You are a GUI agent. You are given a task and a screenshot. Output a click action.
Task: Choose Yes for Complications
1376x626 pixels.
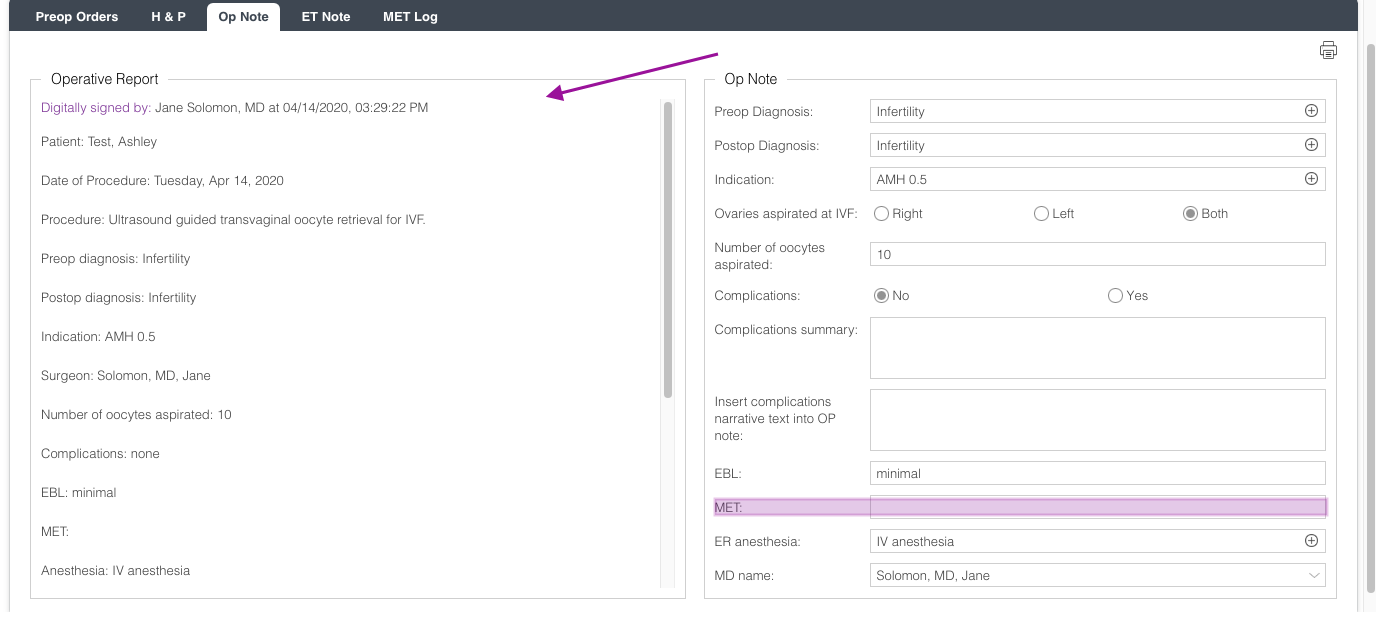coord(1115,295)
